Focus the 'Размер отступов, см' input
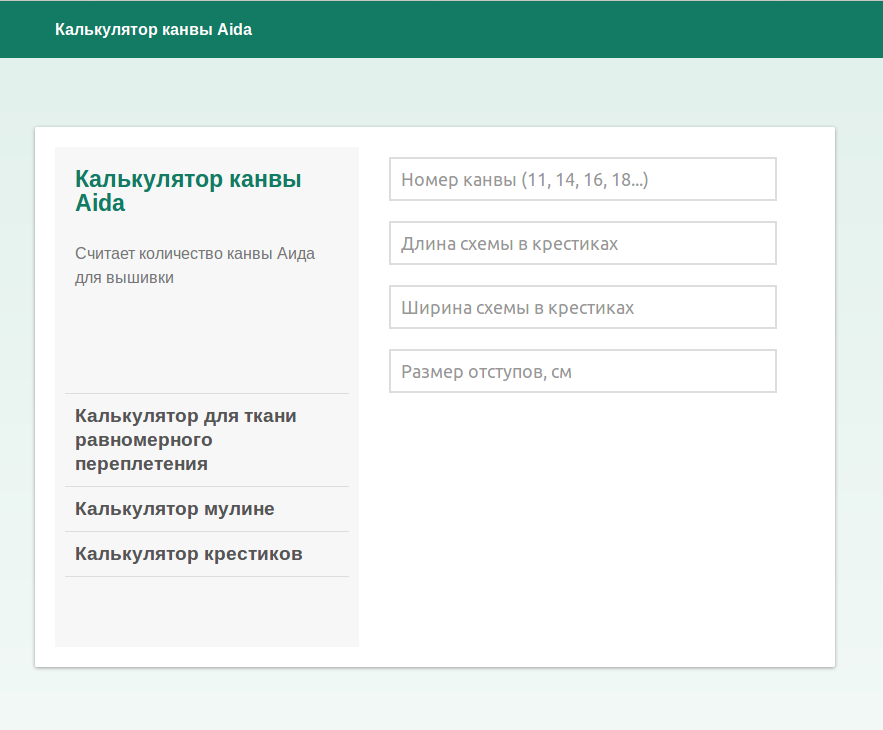883x730 pixels. point(583,371)
